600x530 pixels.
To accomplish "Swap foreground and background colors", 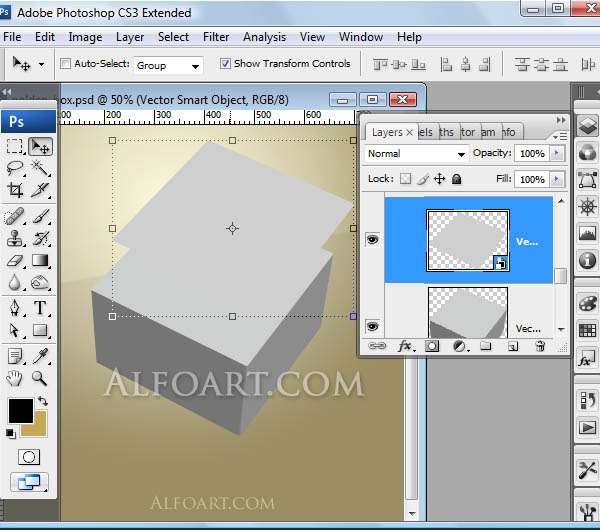I will tap(43, 401).
